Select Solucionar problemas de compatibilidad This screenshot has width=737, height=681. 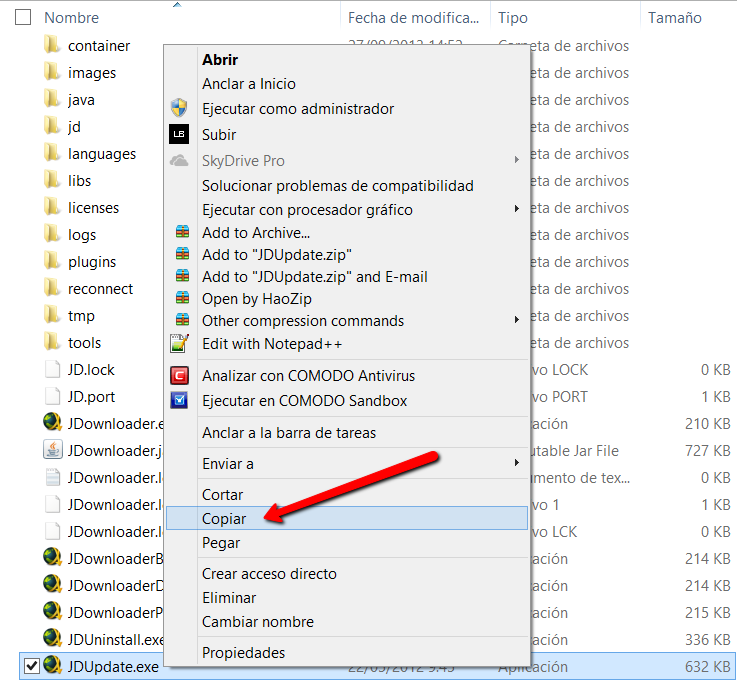[337, 186]
